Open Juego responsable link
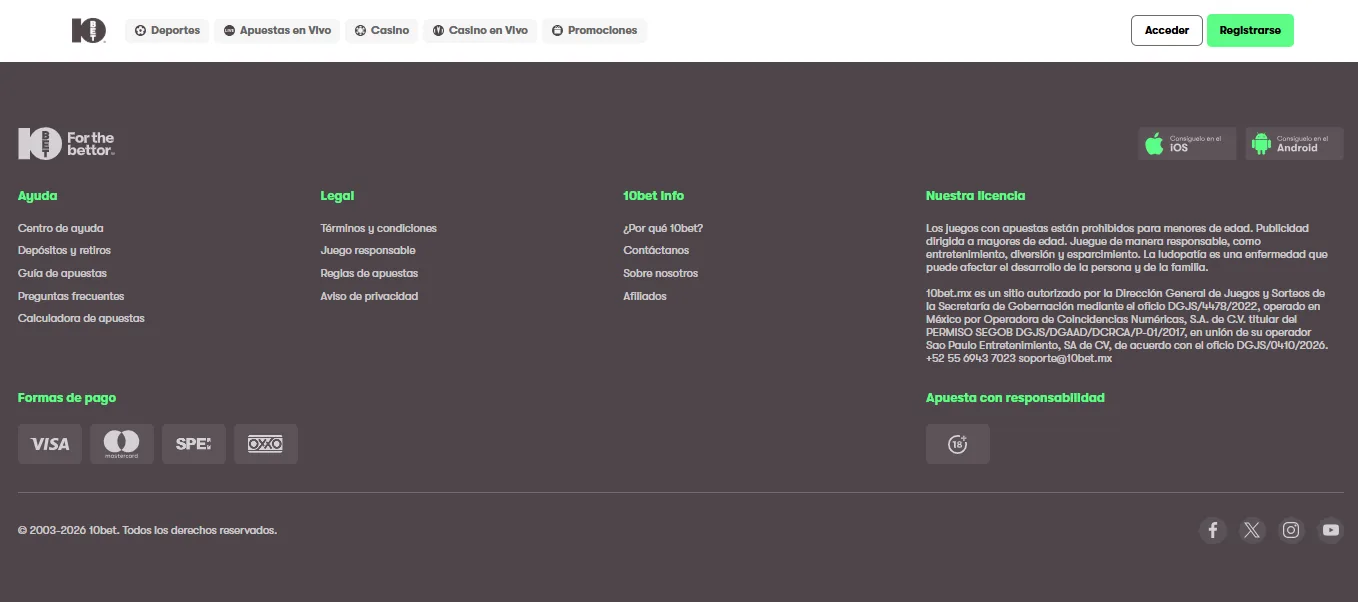Viewport: 1358px width, 602px height. point(368,251)
